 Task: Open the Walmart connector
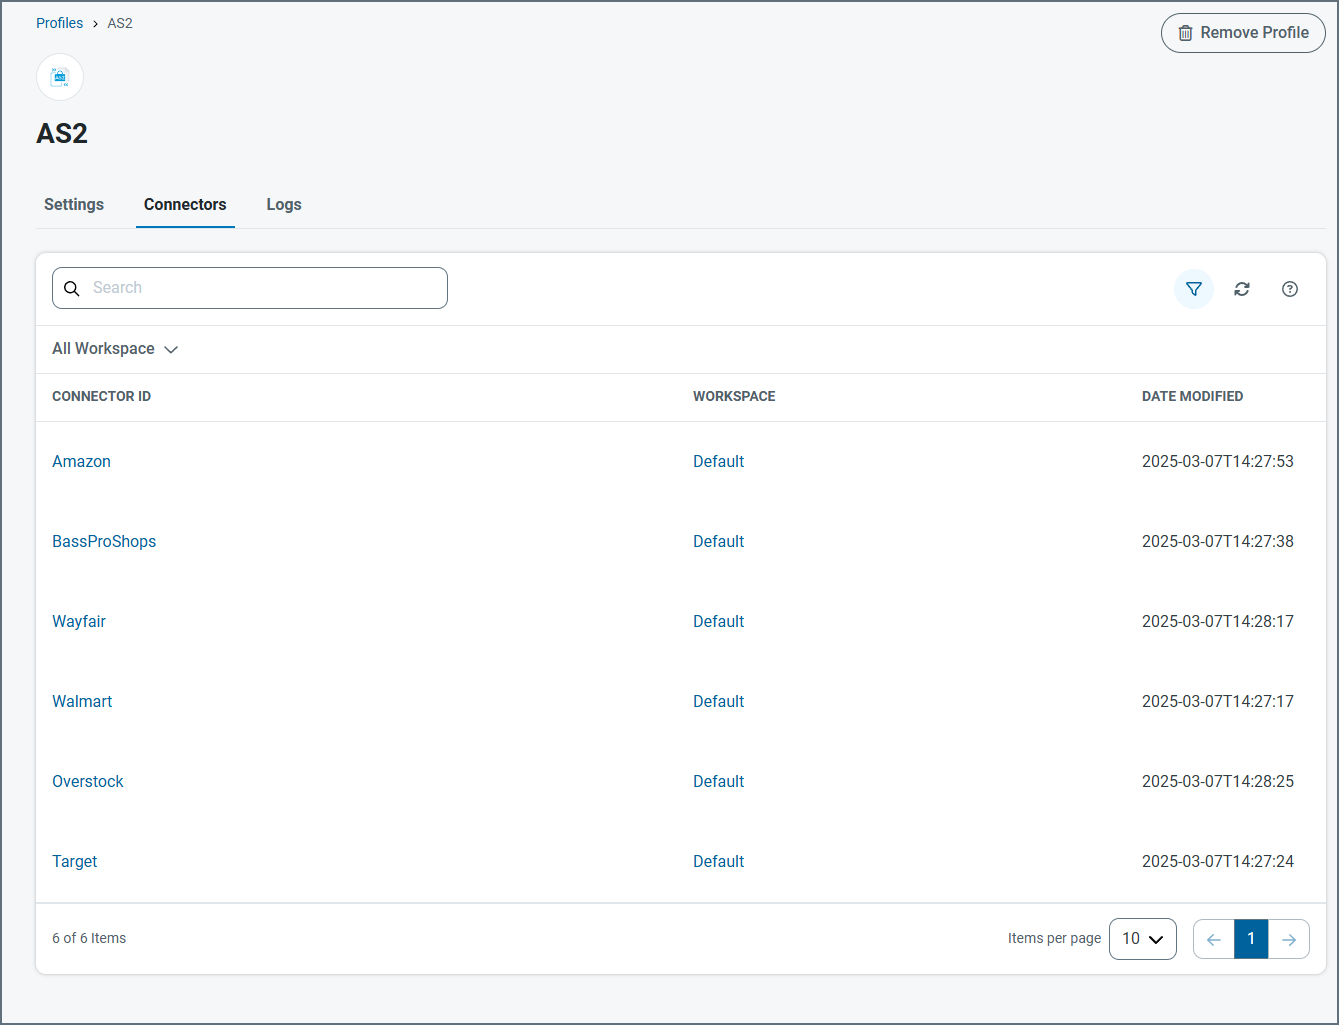pyautogui.click(x=82, y=701)
